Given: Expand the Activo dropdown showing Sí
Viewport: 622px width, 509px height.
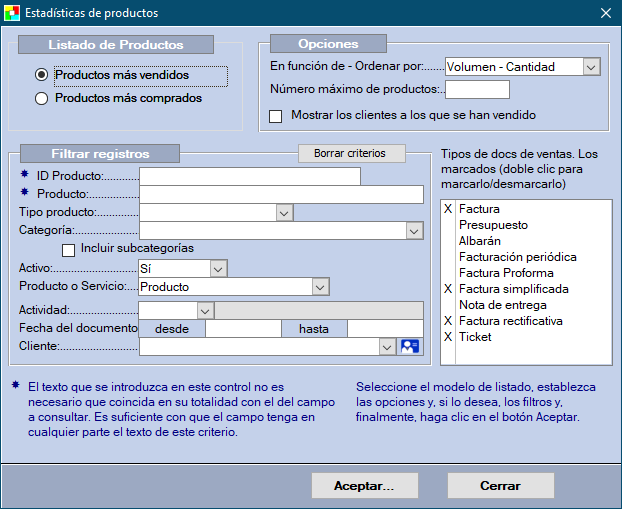Looking at the screenshot, I should (x=218, y=269).
